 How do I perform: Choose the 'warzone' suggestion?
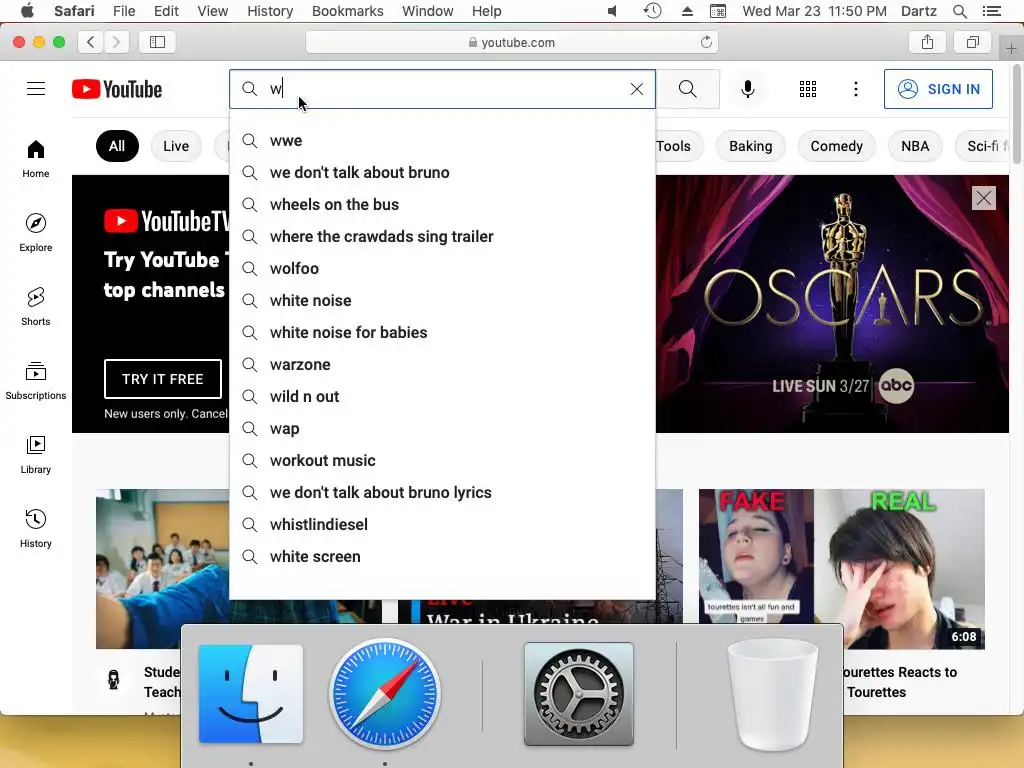click(x=442, y=364)
